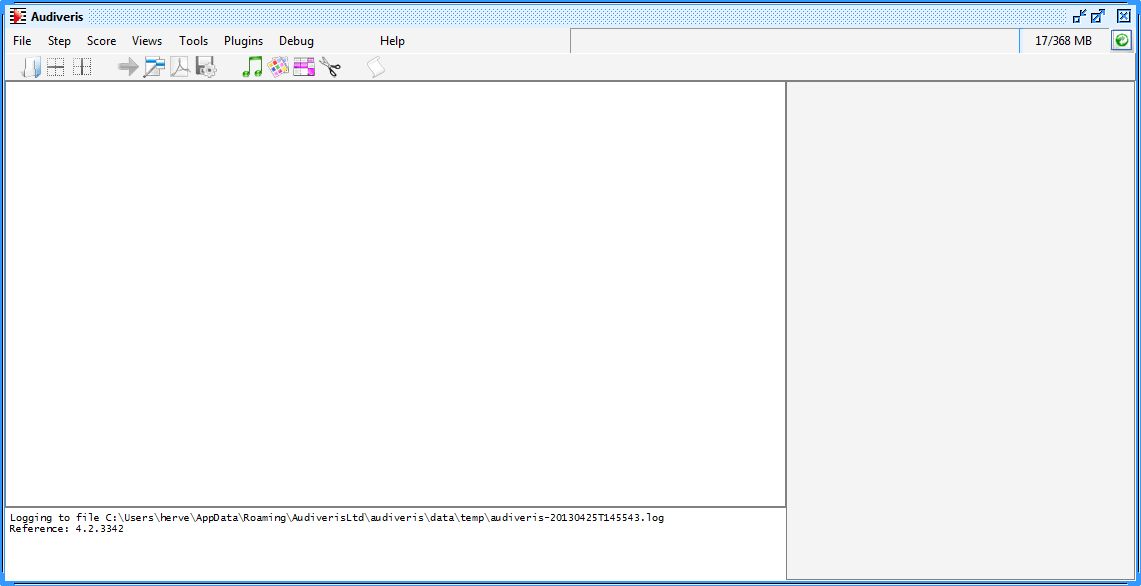Click the horizontal split view toolbar icon
Image resolution: width=1141 pixels, height=586 pixels.
point(56,67)
